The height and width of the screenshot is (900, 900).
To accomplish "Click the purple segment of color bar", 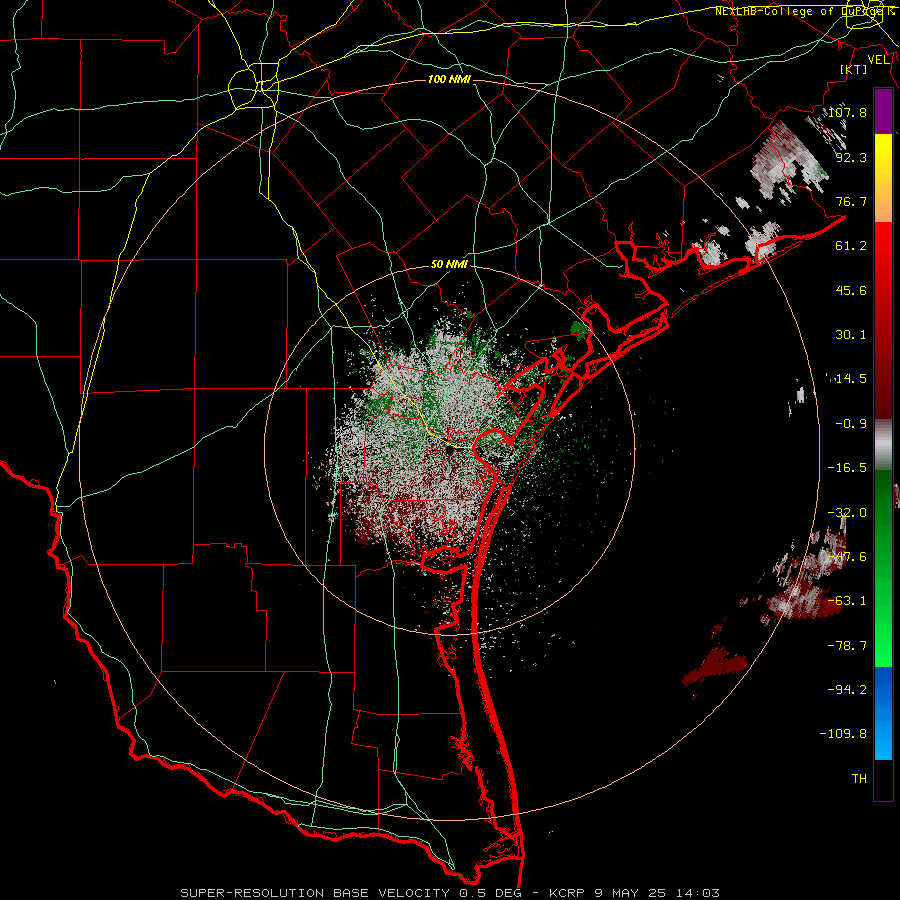I will (x=883, y=111).
